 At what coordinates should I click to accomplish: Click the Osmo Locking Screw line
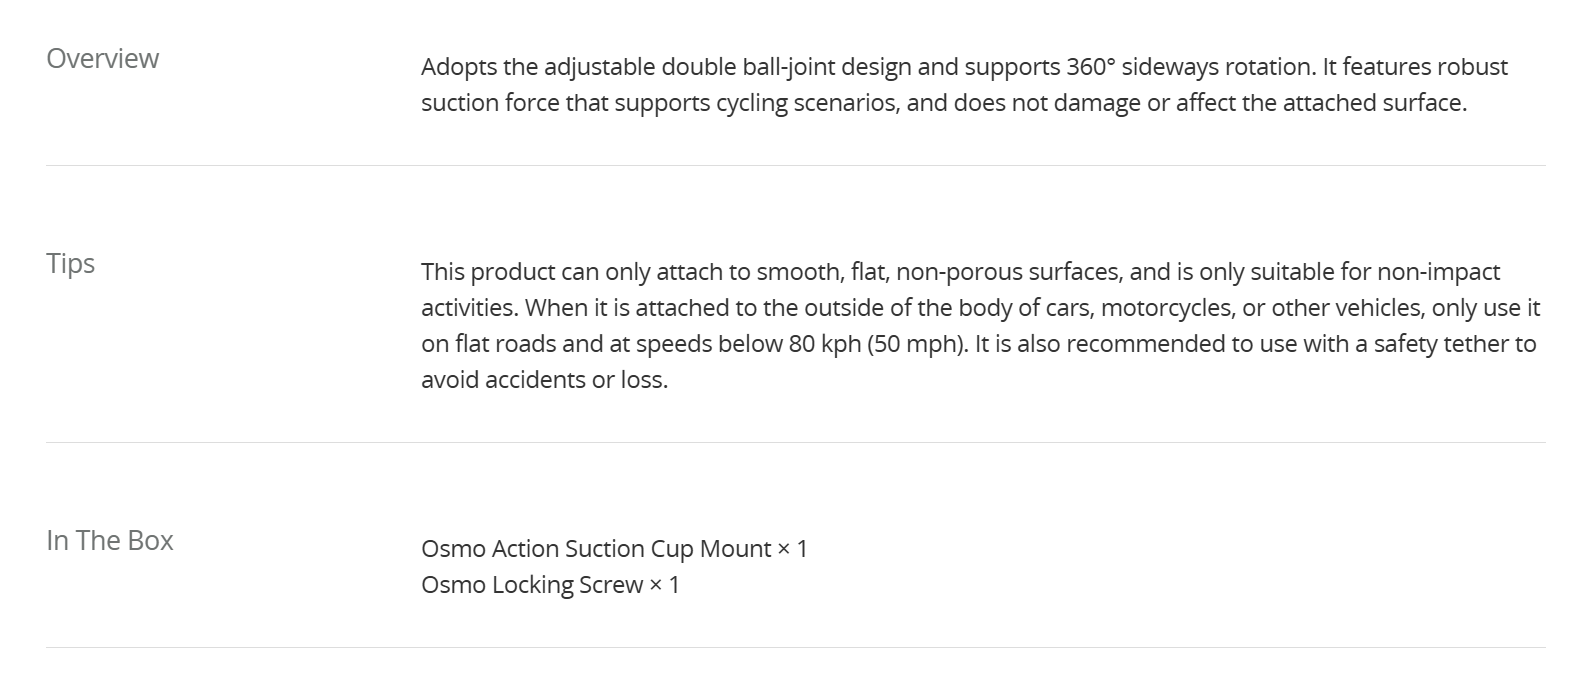click(x=549, y=585)
